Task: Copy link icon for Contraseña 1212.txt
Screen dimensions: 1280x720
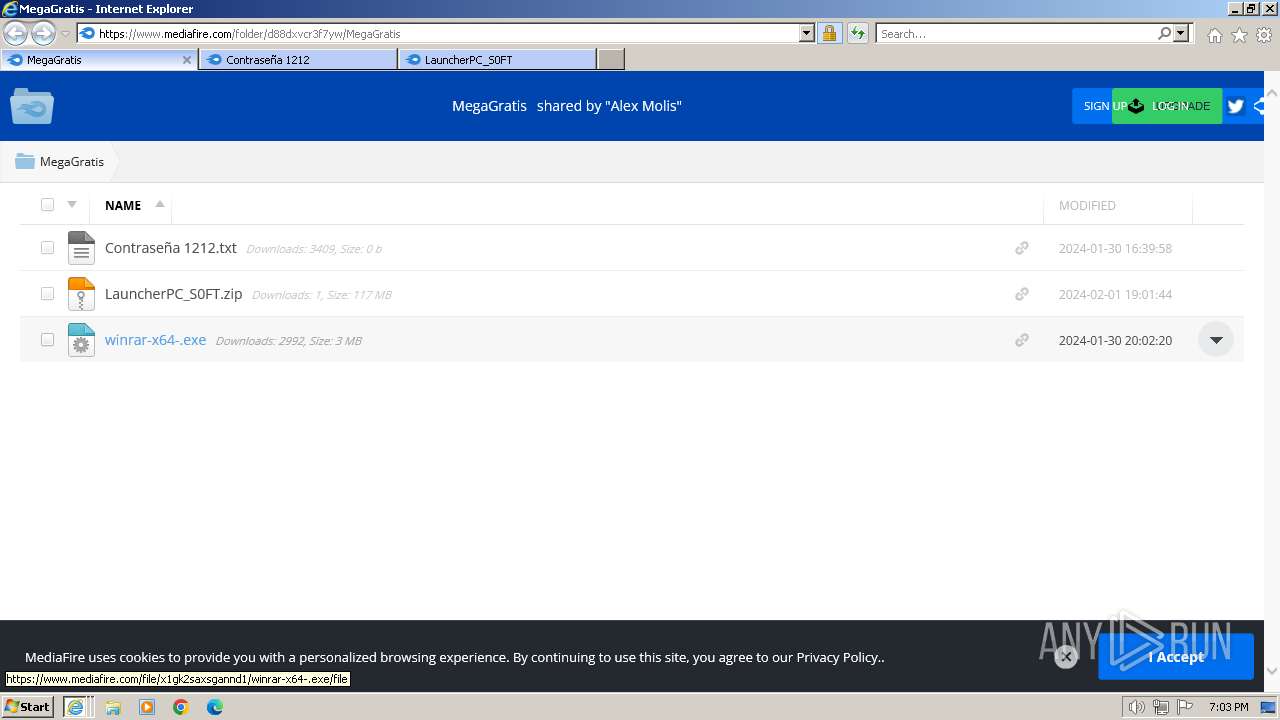Action: pyautogui.click(x=1022, y=248)
